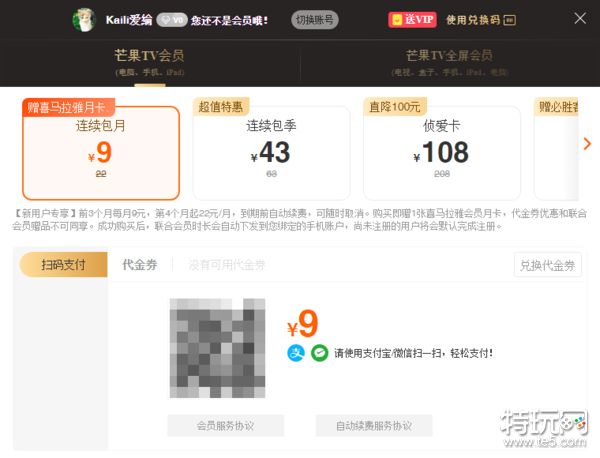Open the 会员服务协议 link
The image size is (600, 458).
pos(225,425)
